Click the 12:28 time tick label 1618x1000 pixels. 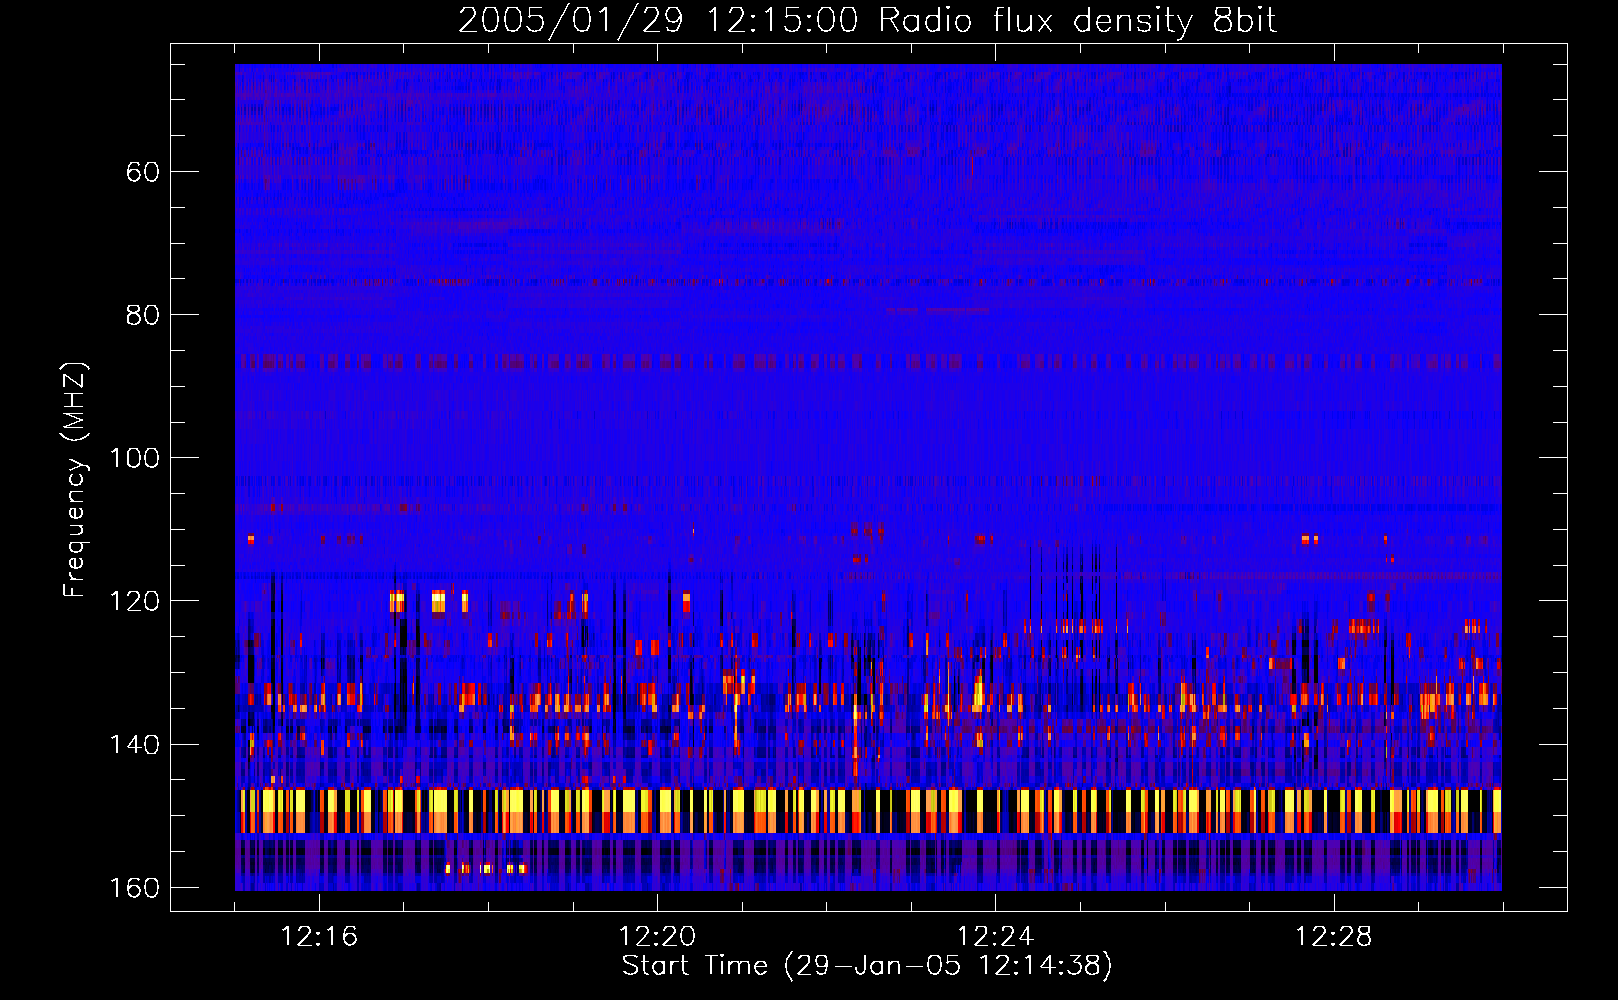[x=1333, y=937]
